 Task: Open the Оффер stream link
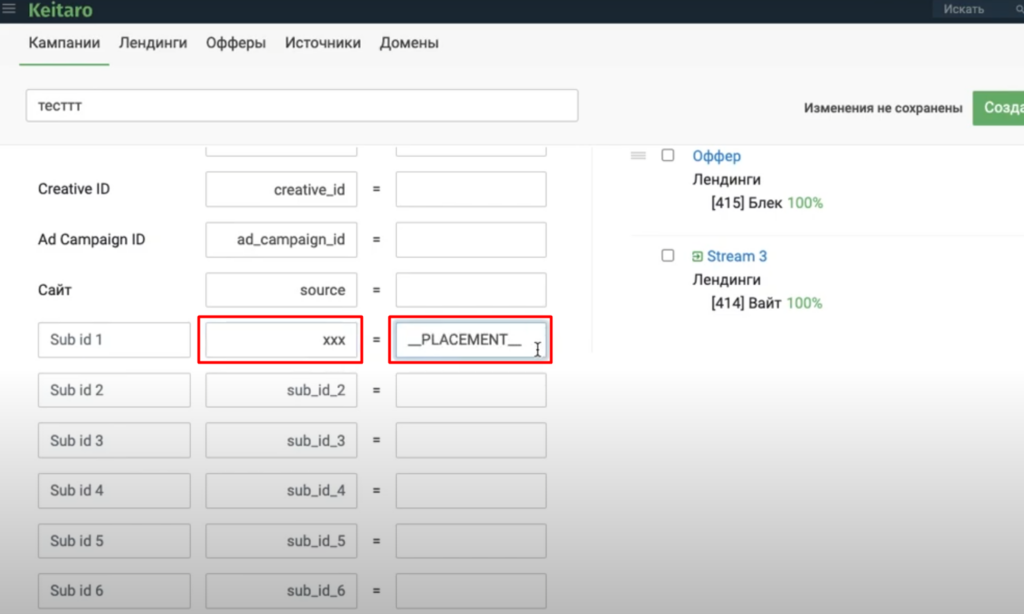pyautogui.click(x=717, y=156)
